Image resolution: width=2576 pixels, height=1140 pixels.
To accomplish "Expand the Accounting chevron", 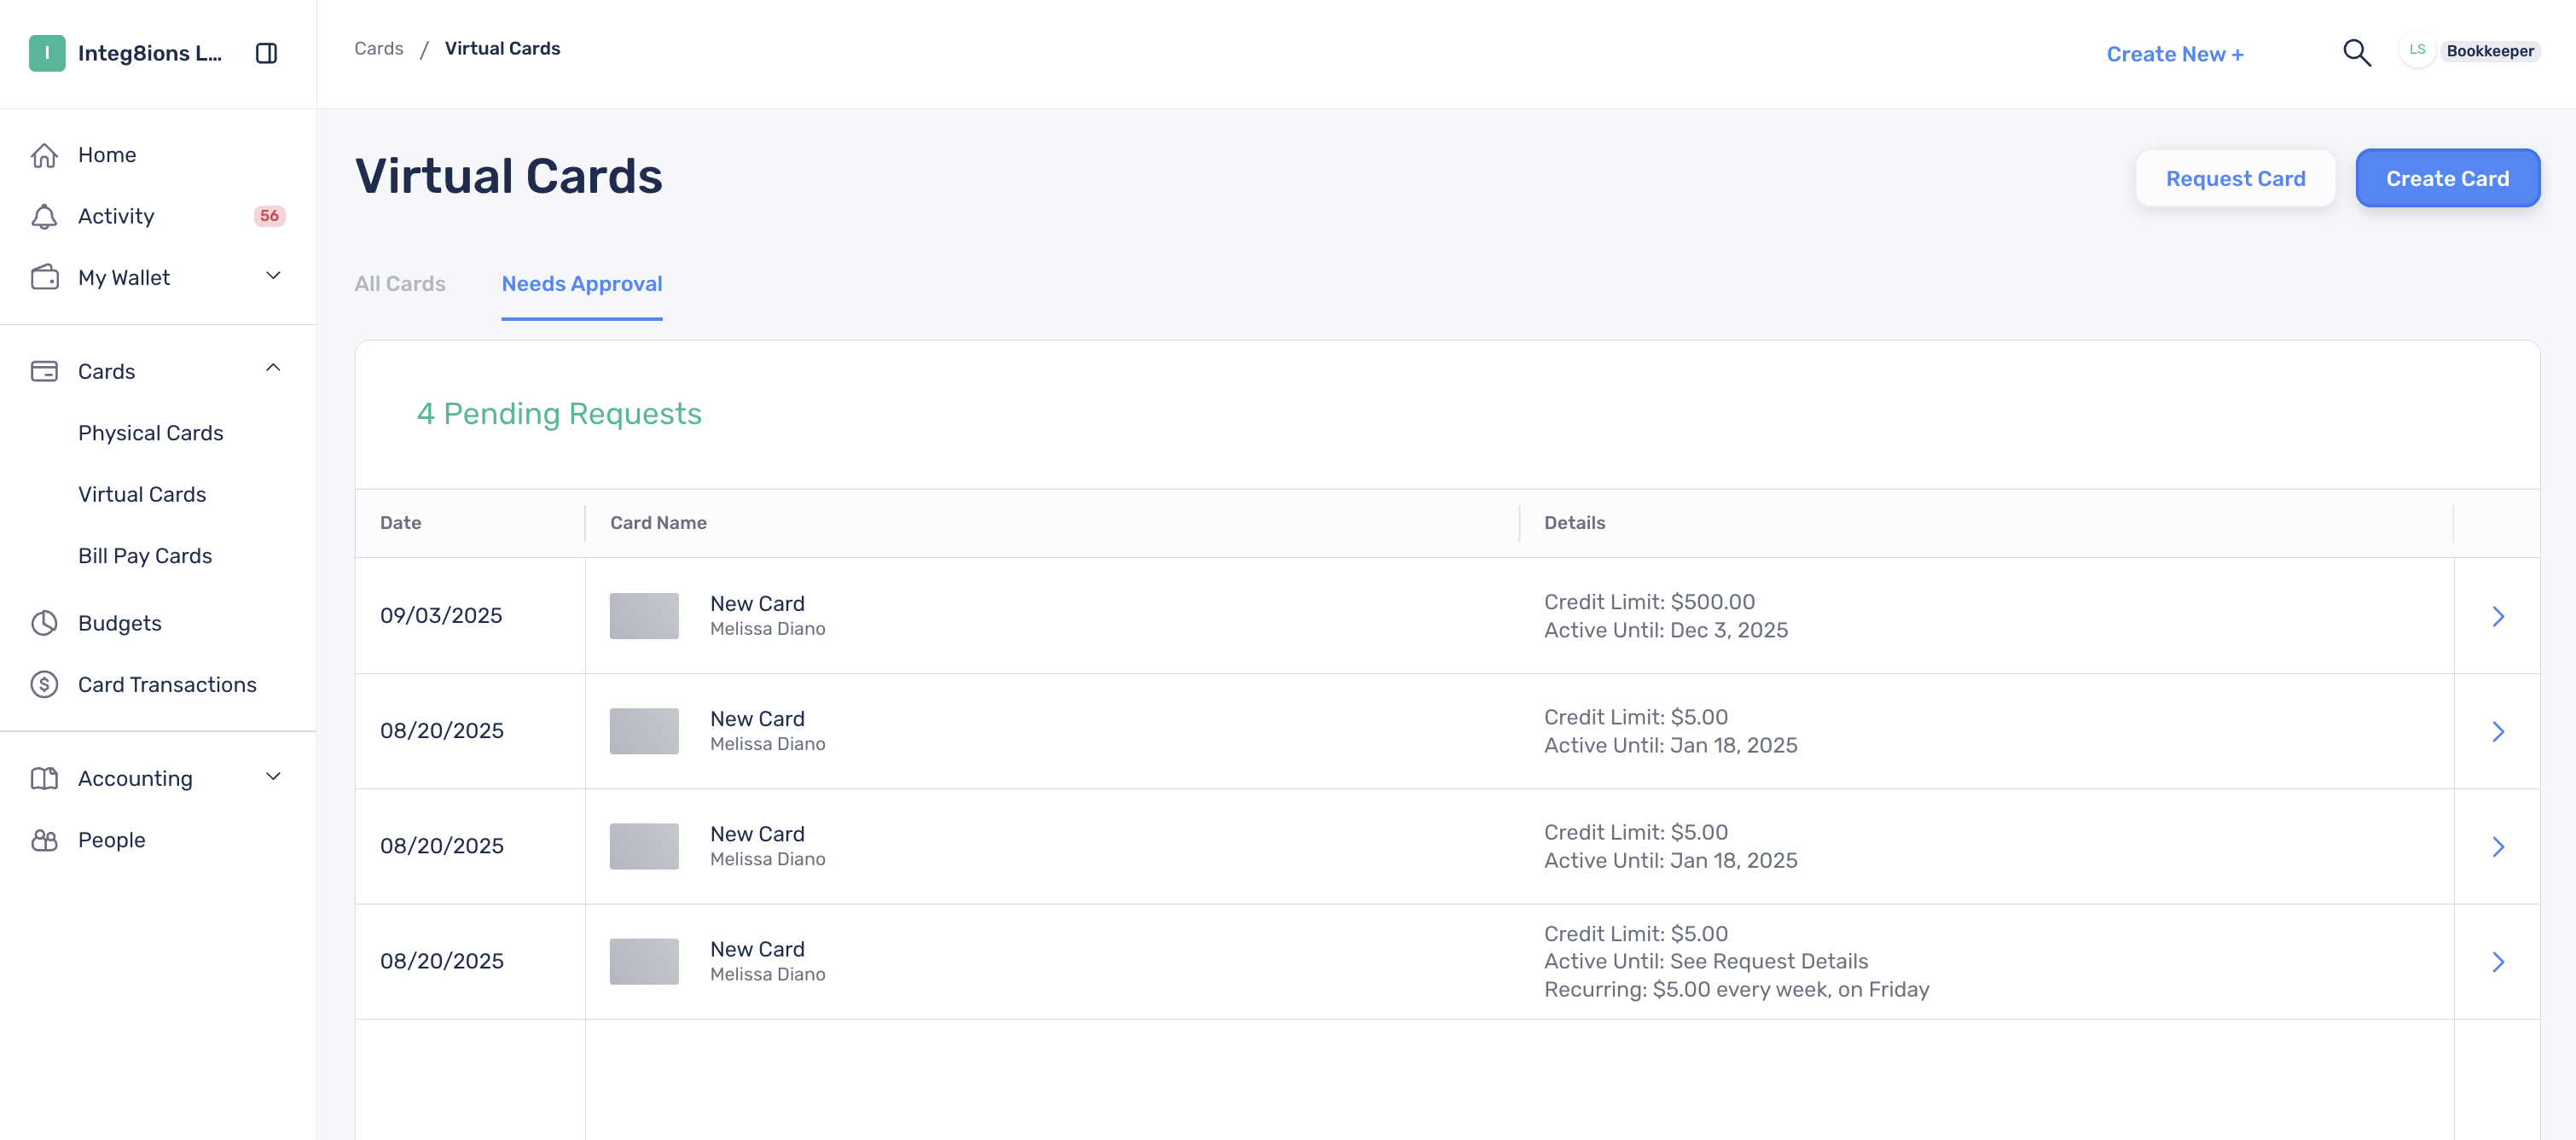I will 273,776.
